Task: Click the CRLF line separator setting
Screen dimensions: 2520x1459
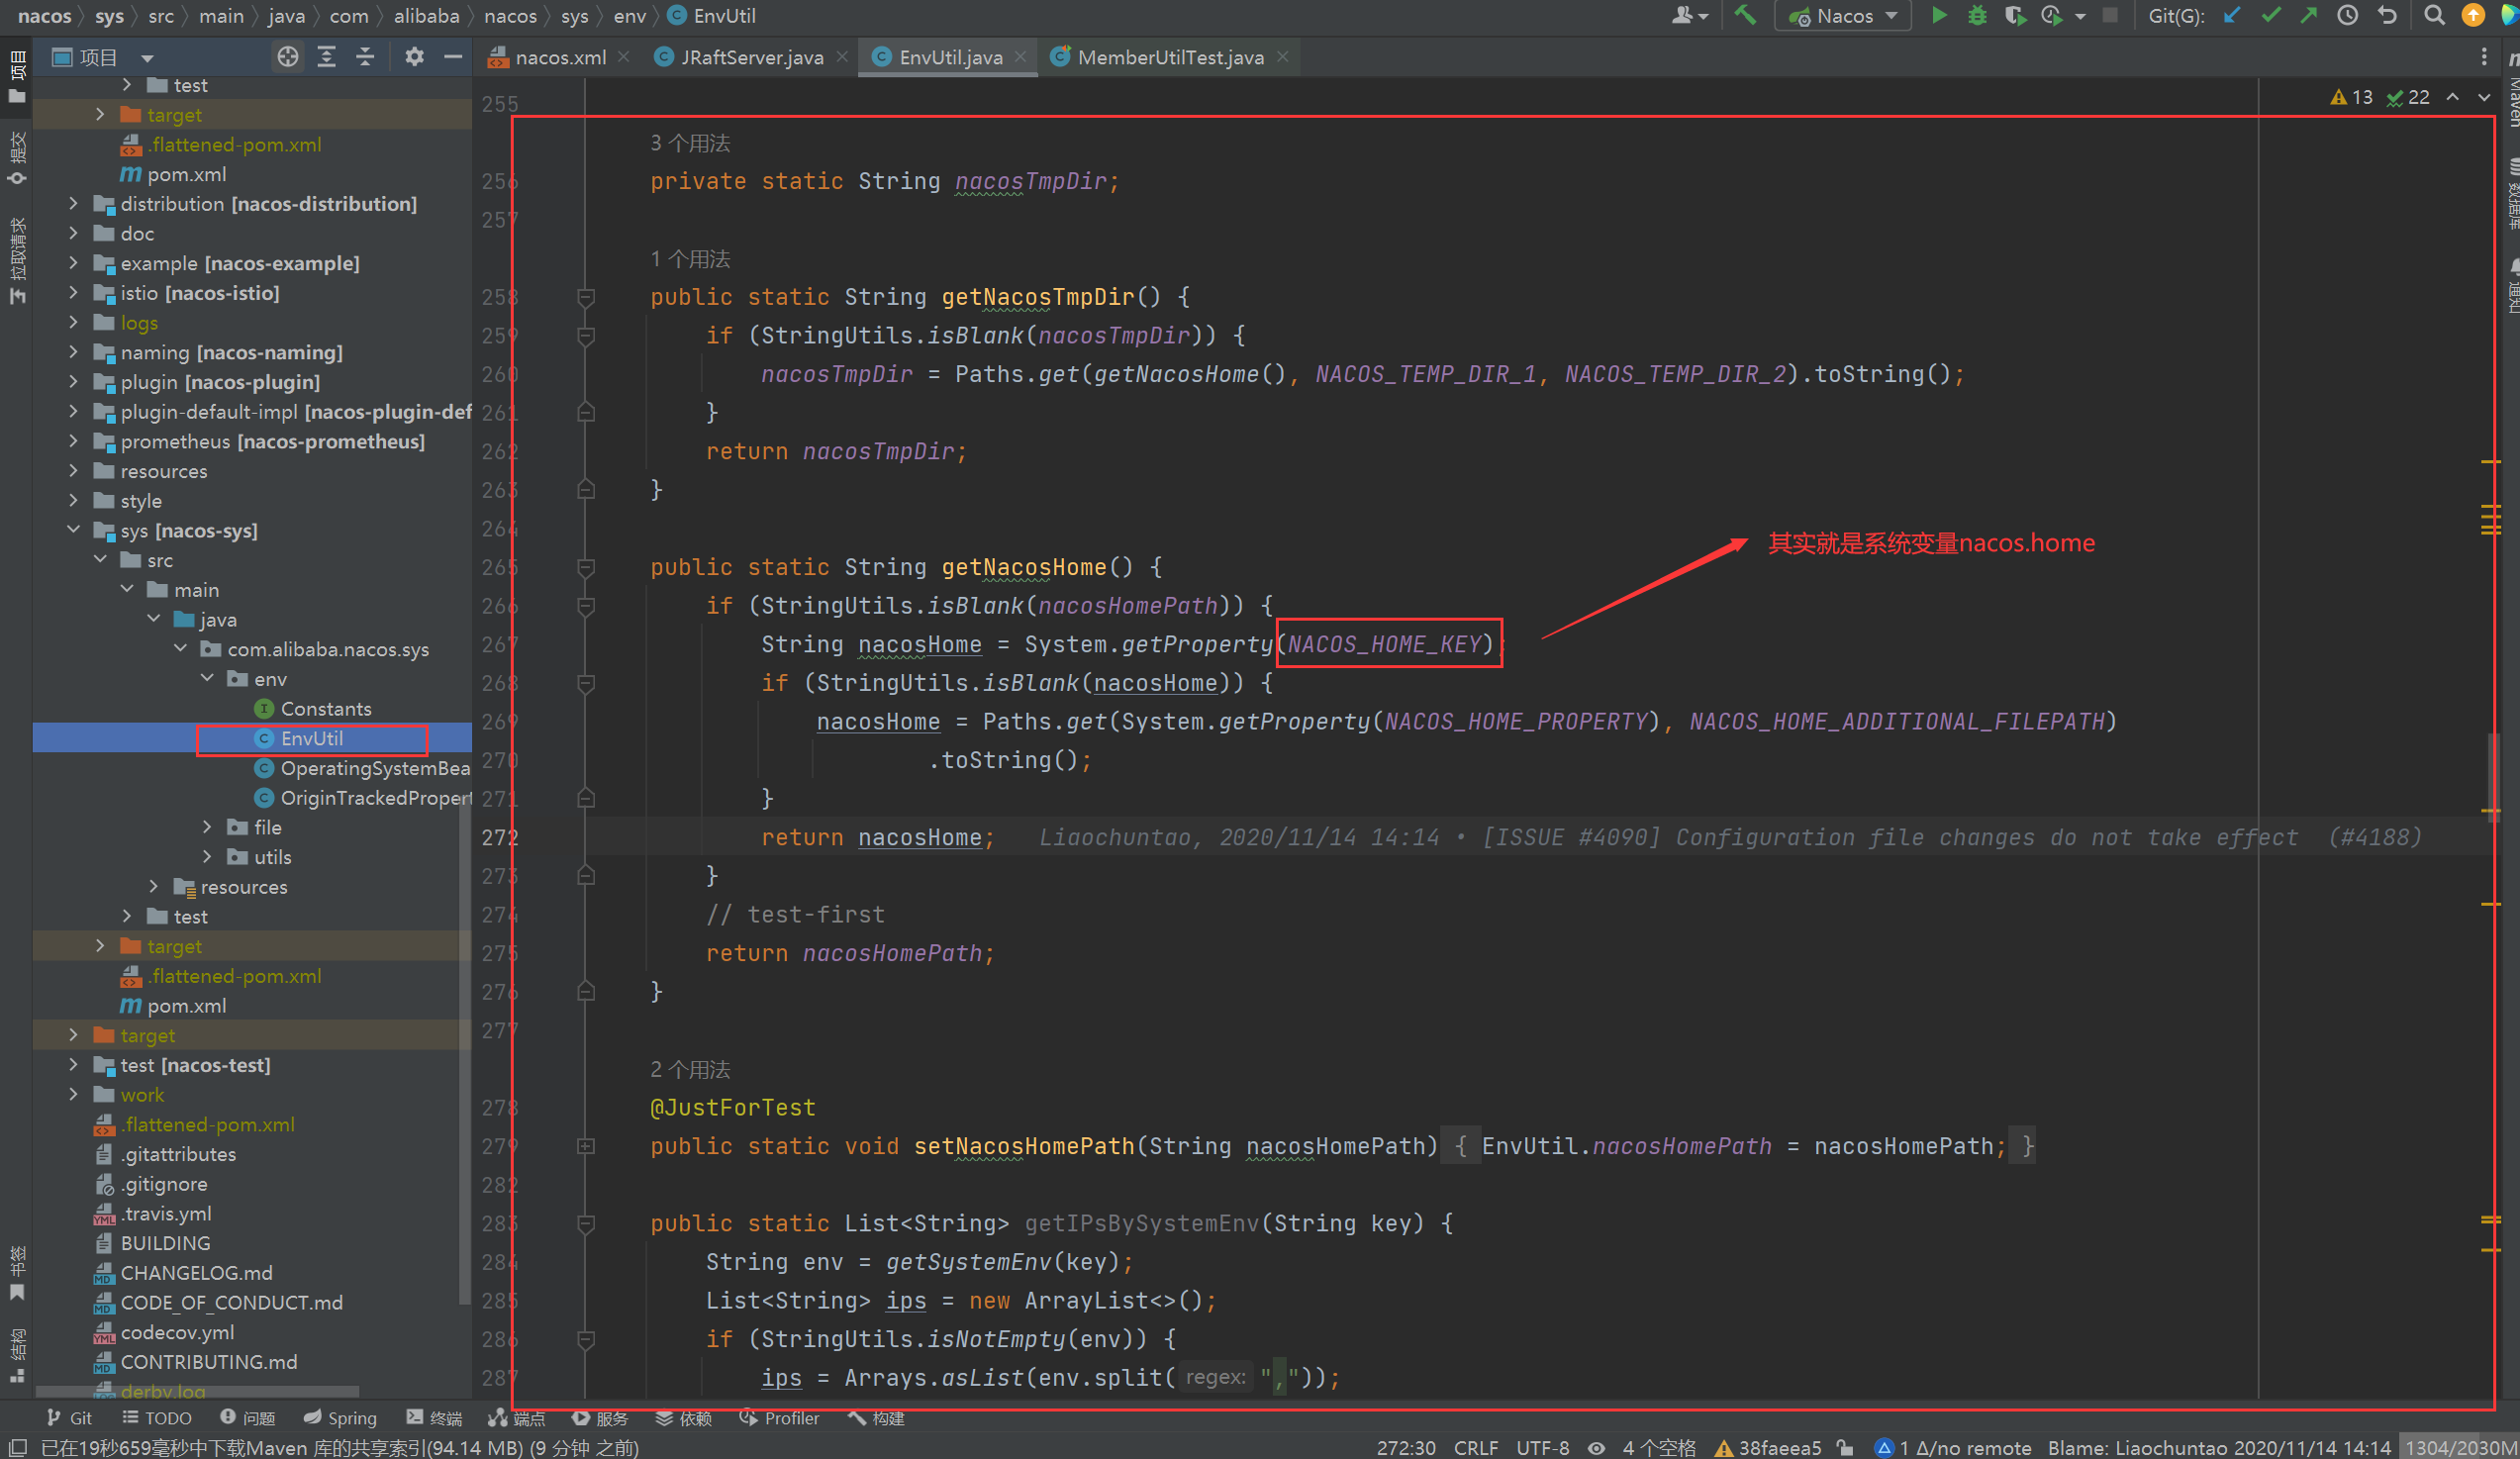Action: click(x=1476, y=1447)
